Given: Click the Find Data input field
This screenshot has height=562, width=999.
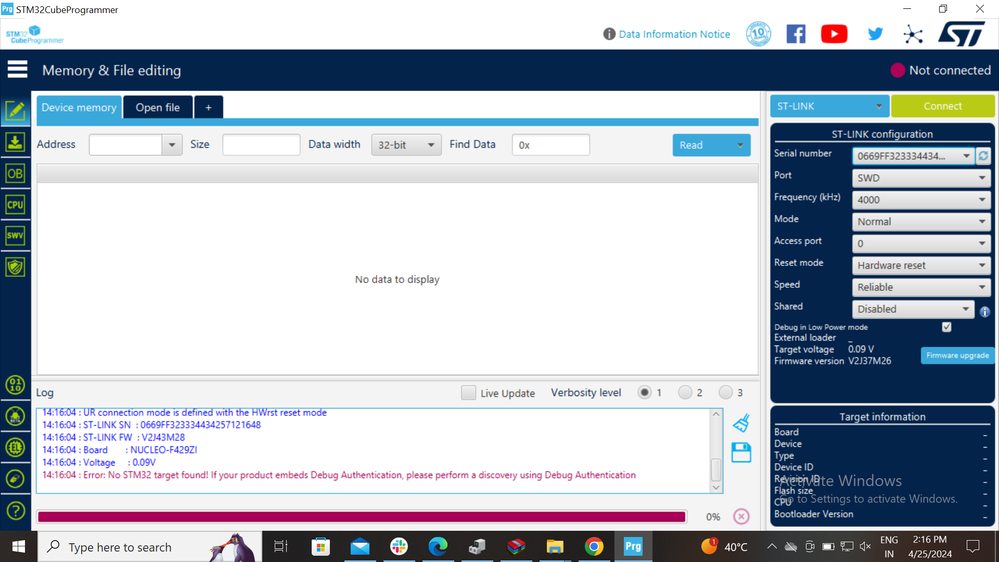Looking at the screenshot, I should click(x=550, y=145).
